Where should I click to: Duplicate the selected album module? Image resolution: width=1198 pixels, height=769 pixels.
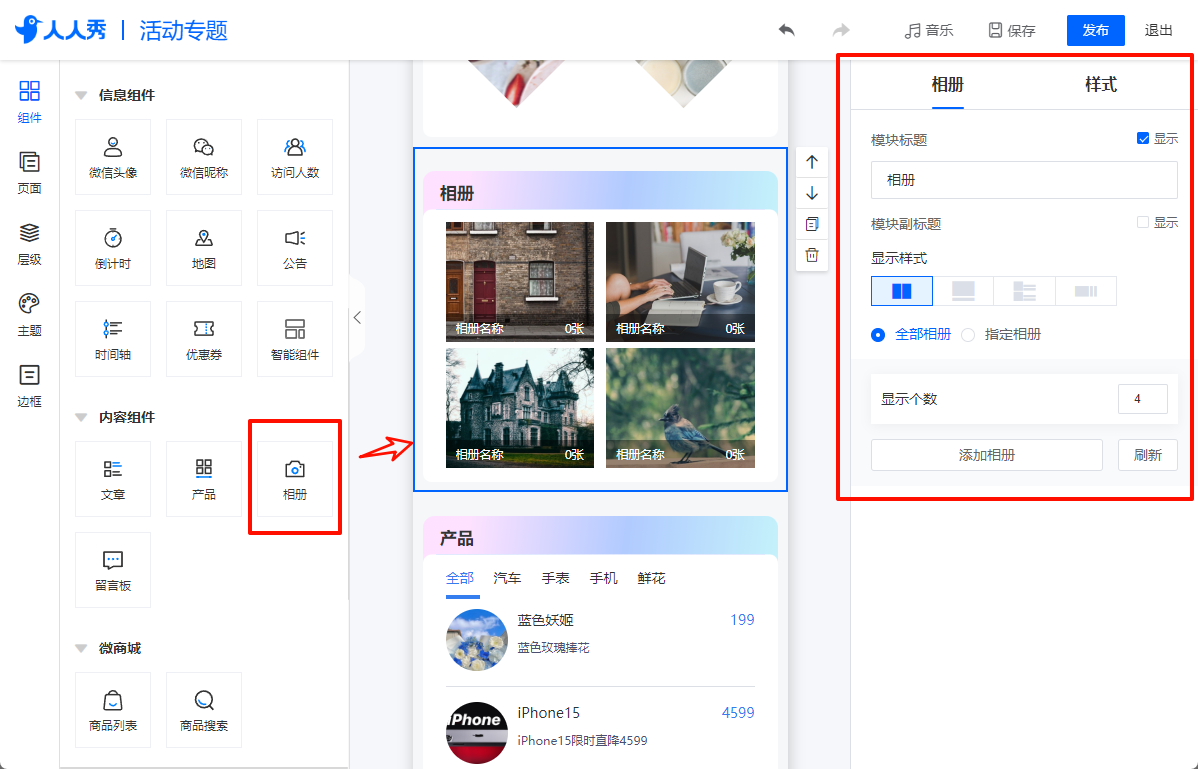812,225
